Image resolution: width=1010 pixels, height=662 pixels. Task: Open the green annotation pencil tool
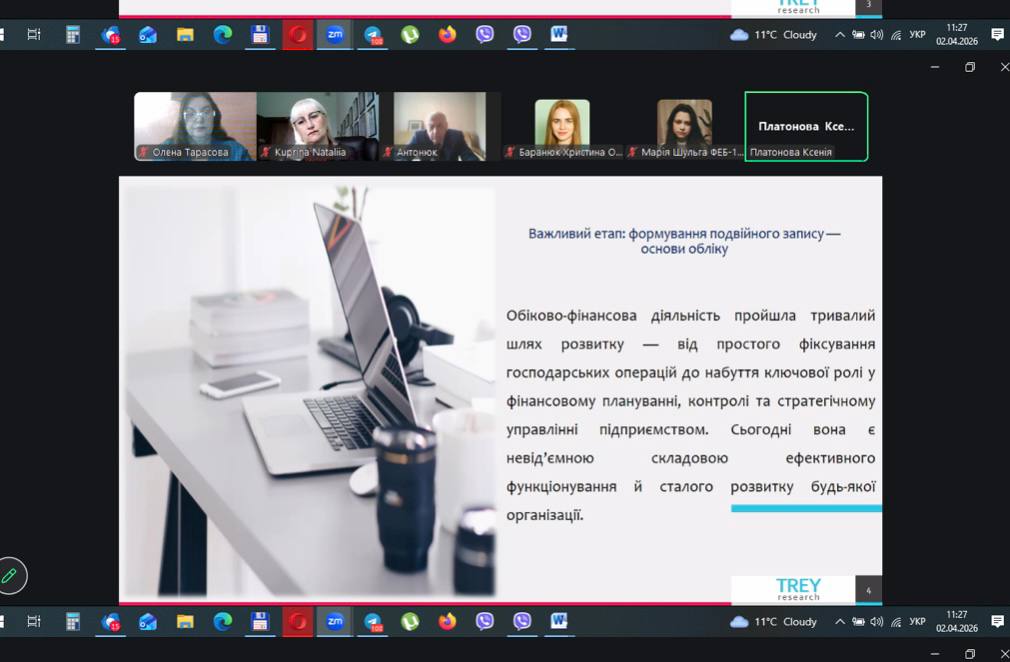click(11, 575)
